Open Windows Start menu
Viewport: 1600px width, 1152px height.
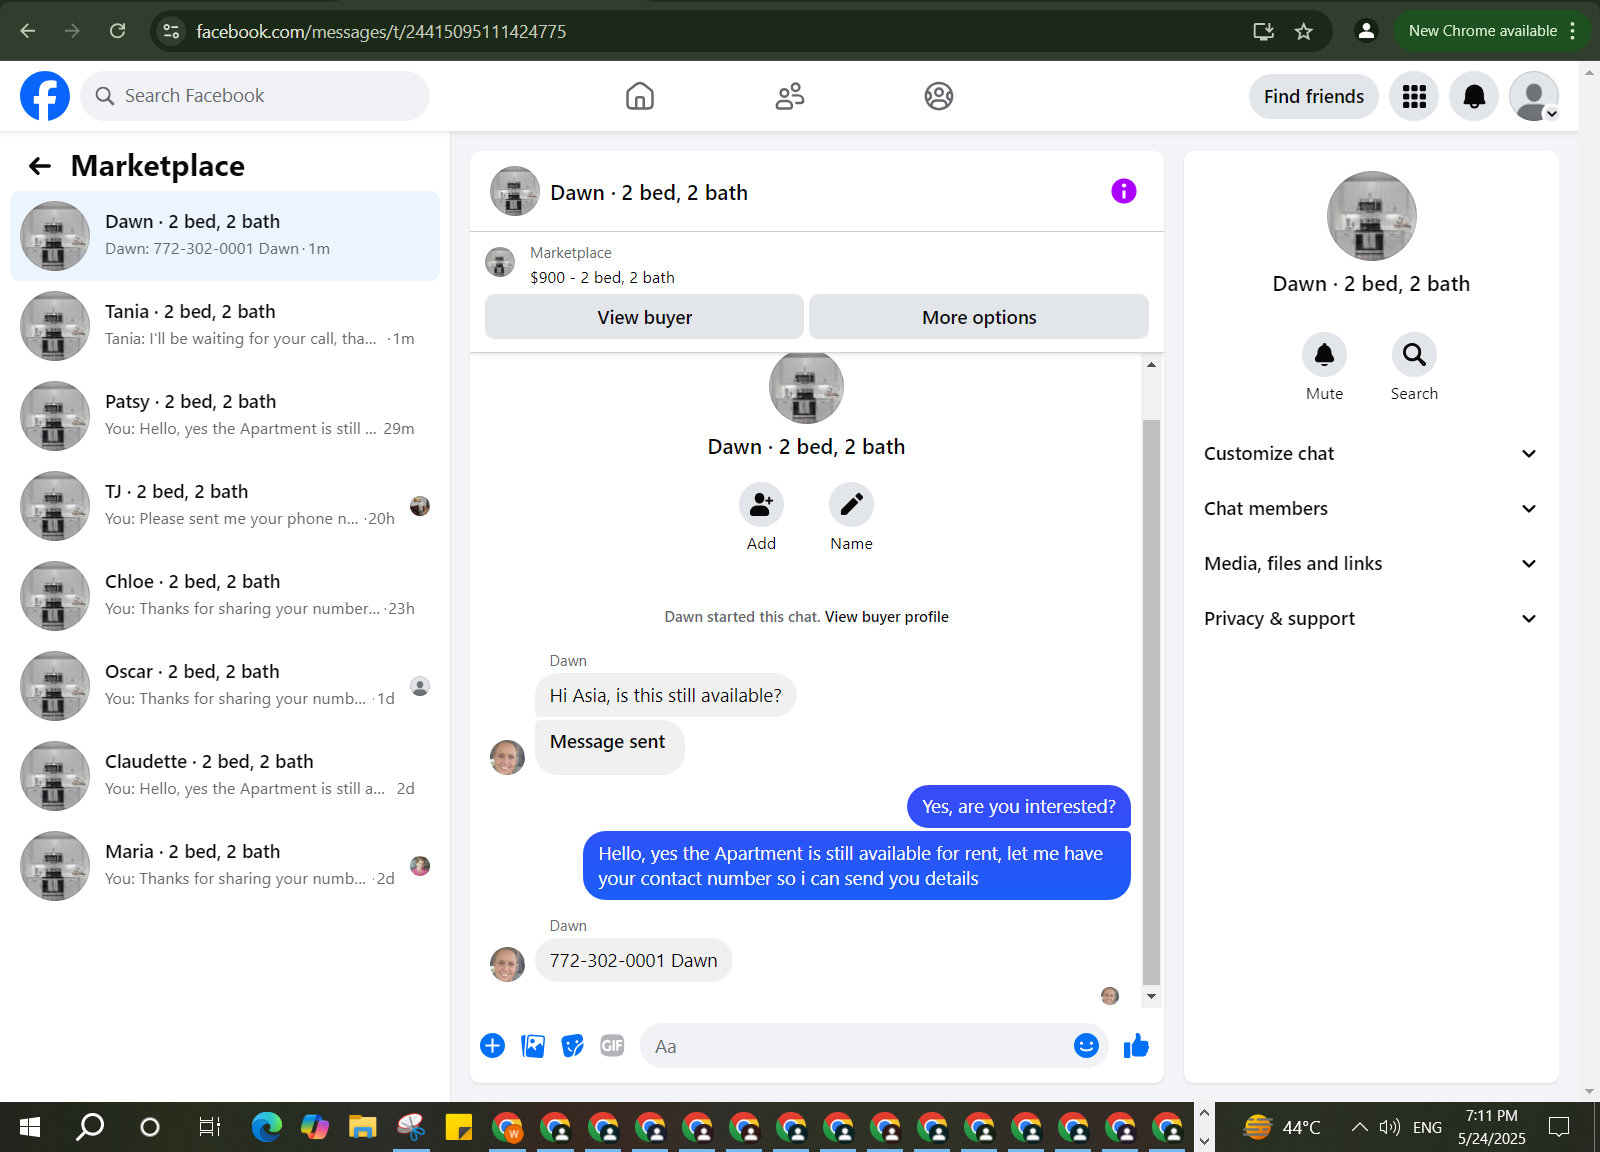point(30,1127)
